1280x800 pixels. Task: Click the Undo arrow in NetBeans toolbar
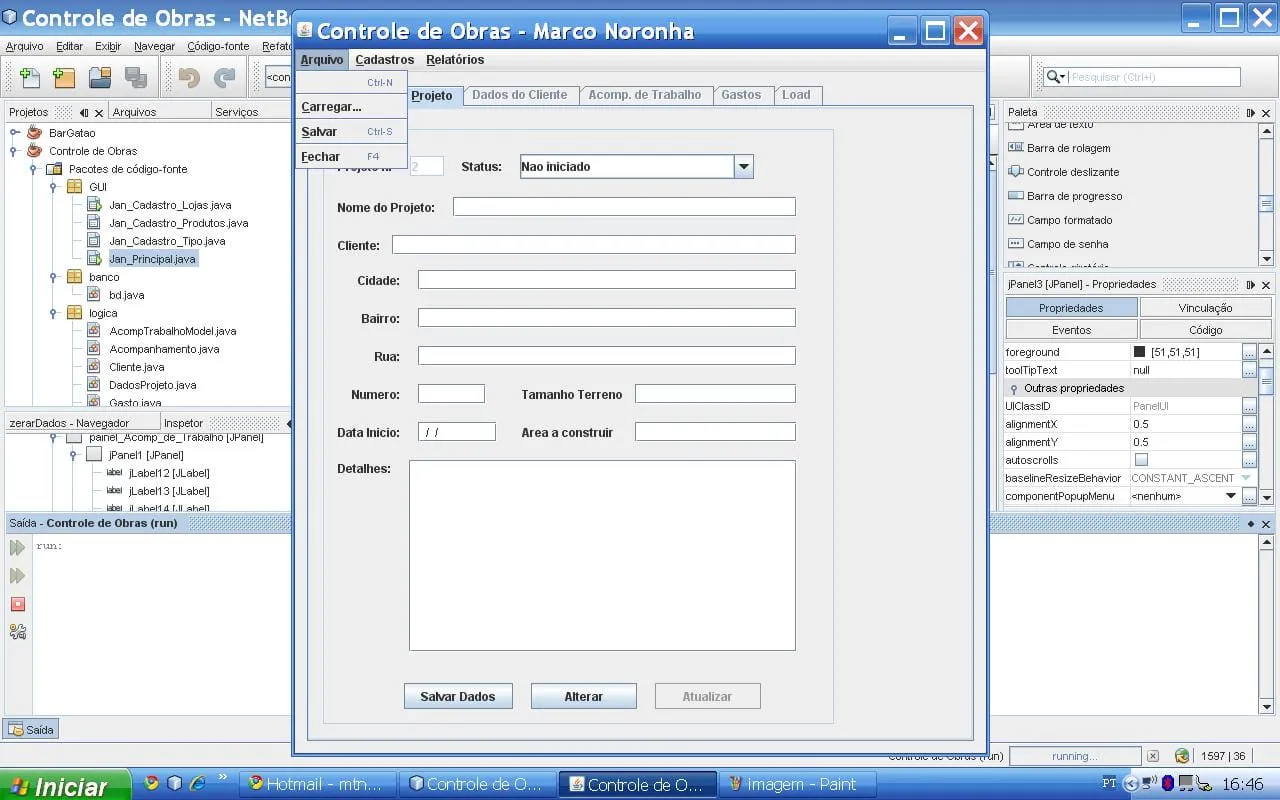tap(189, 77)
